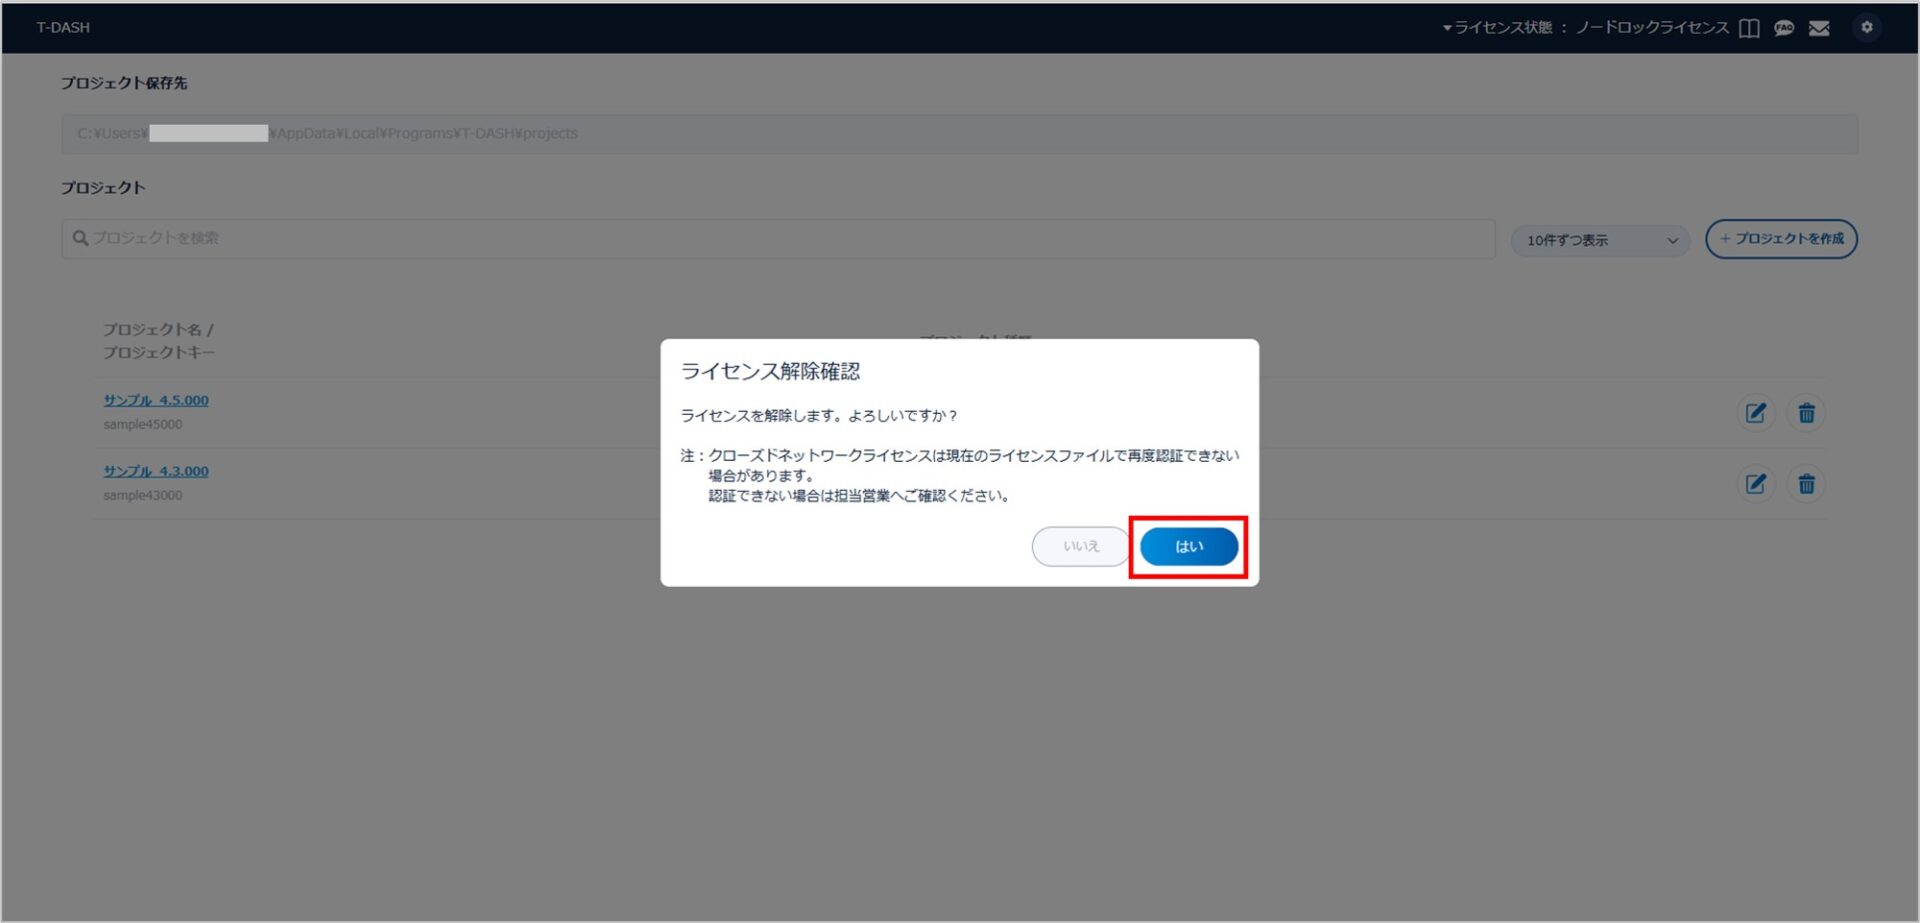Open the manual book icon in header

(1749, 28)
